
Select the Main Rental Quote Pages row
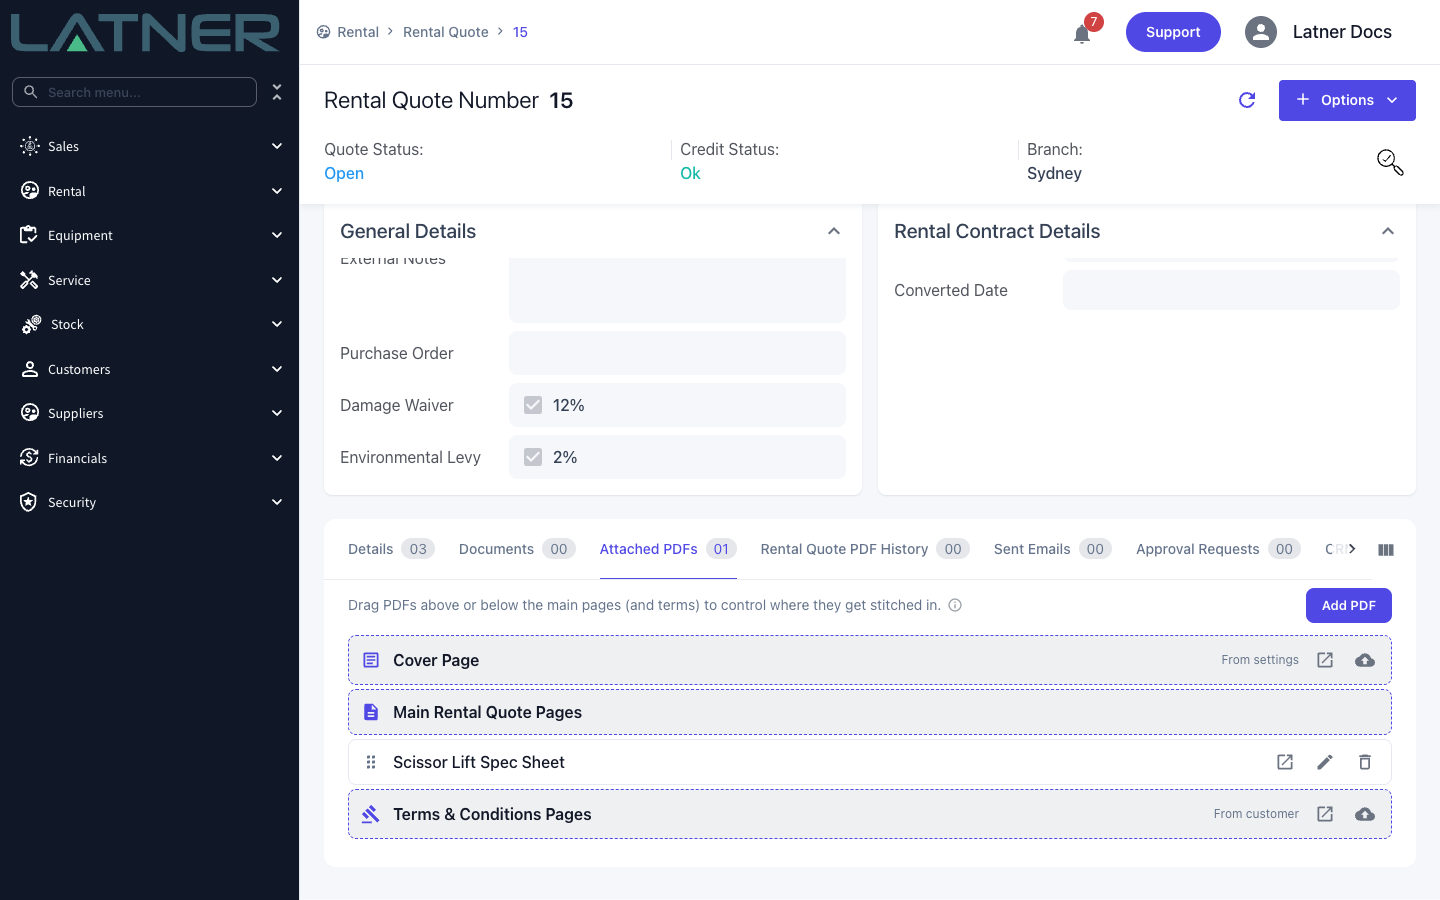pos(870,712)
